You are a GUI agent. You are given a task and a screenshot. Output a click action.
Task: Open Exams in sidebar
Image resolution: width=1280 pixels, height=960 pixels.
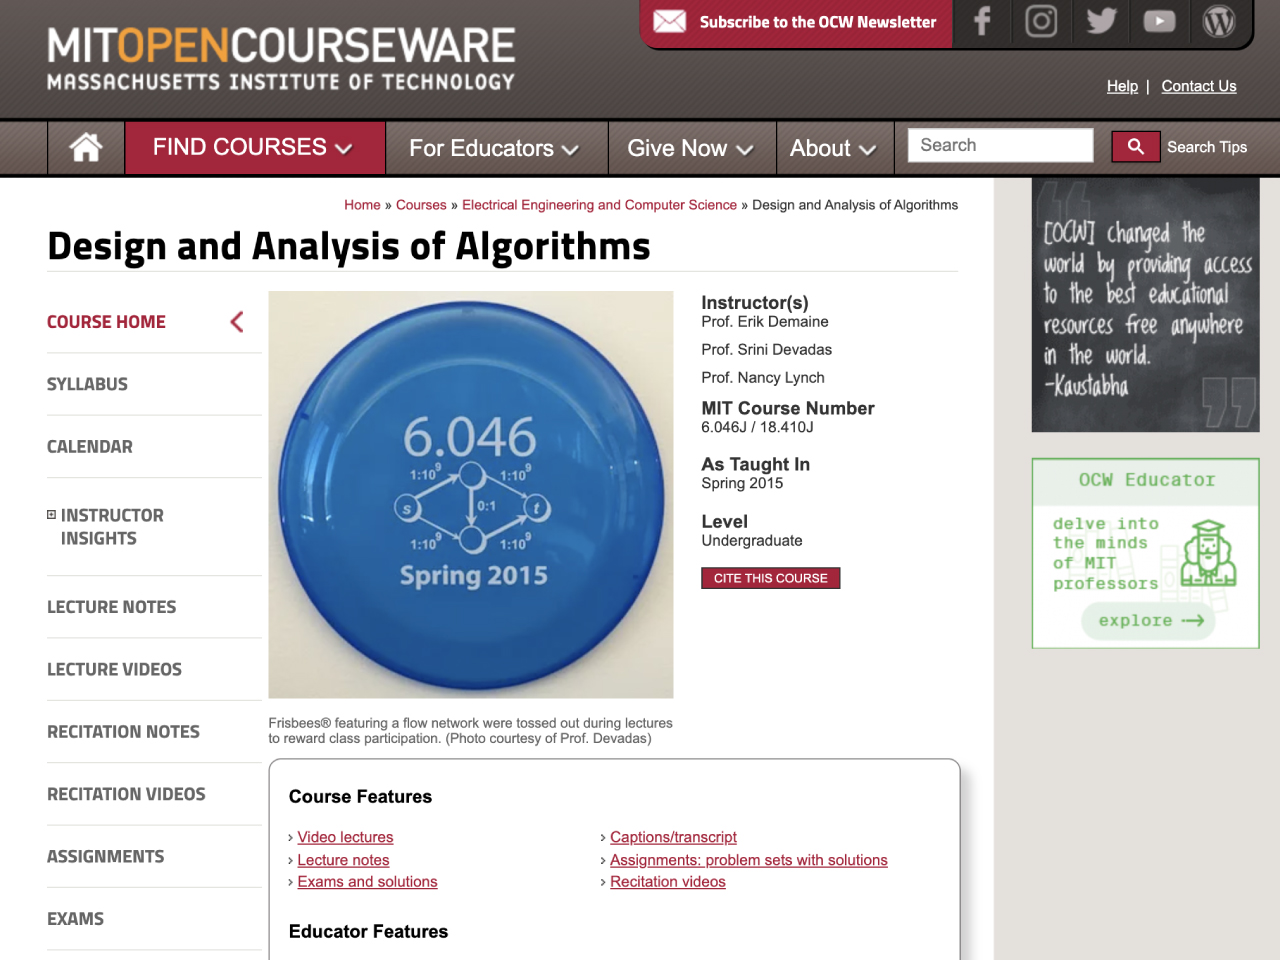click(x=75, y=919)
